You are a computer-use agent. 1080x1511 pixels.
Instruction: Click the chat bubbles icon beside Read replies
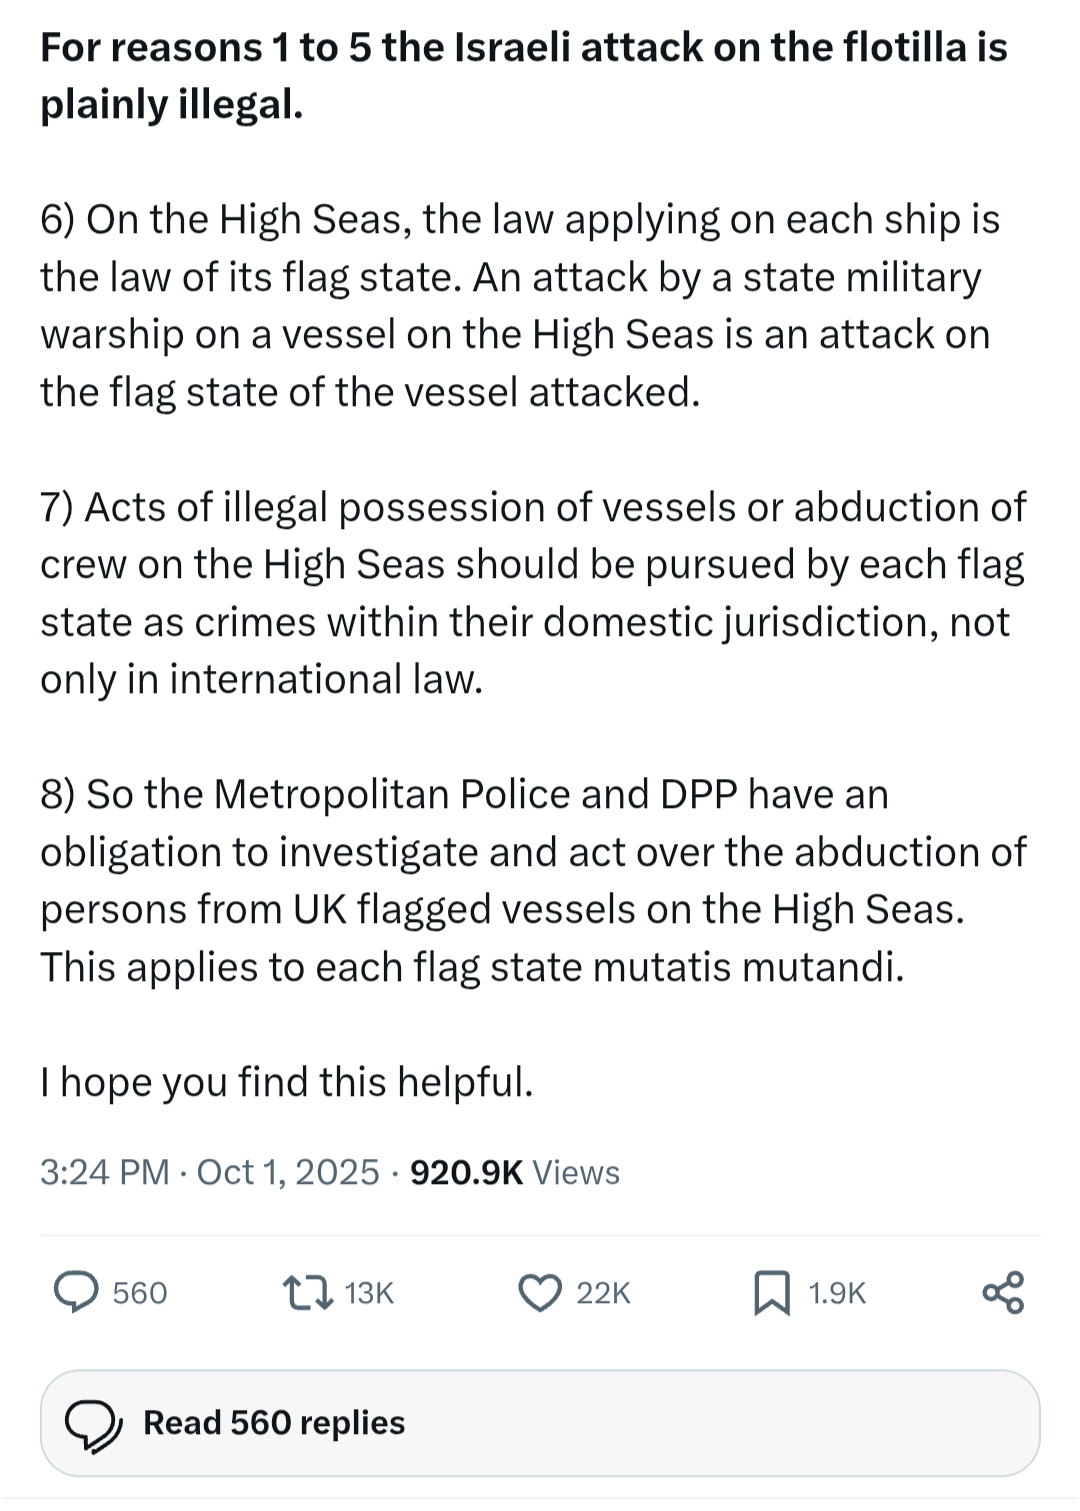point(93,1424)
